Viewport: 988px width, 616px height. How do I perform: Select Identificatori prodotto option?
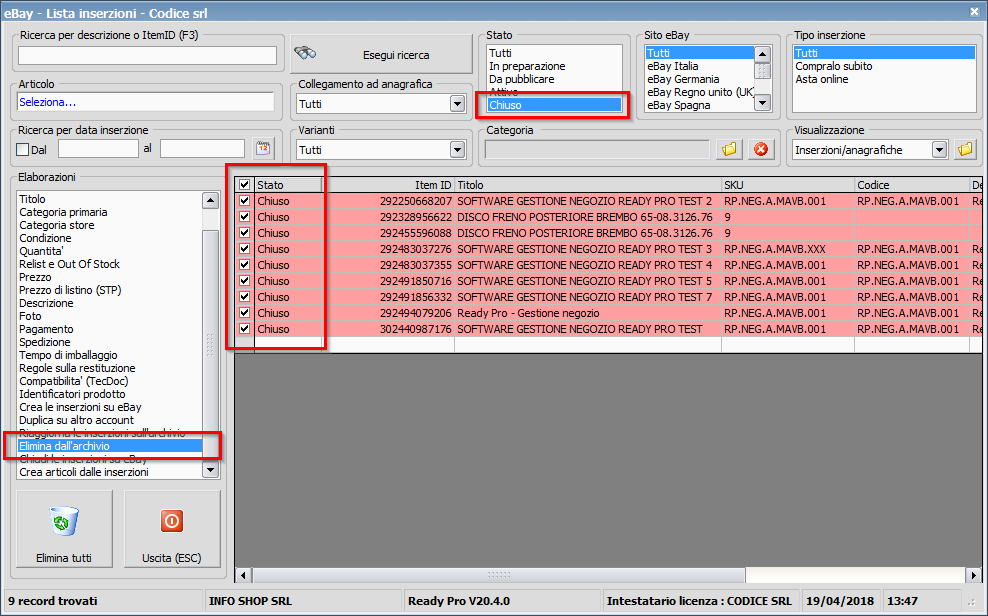coord(110,394)
